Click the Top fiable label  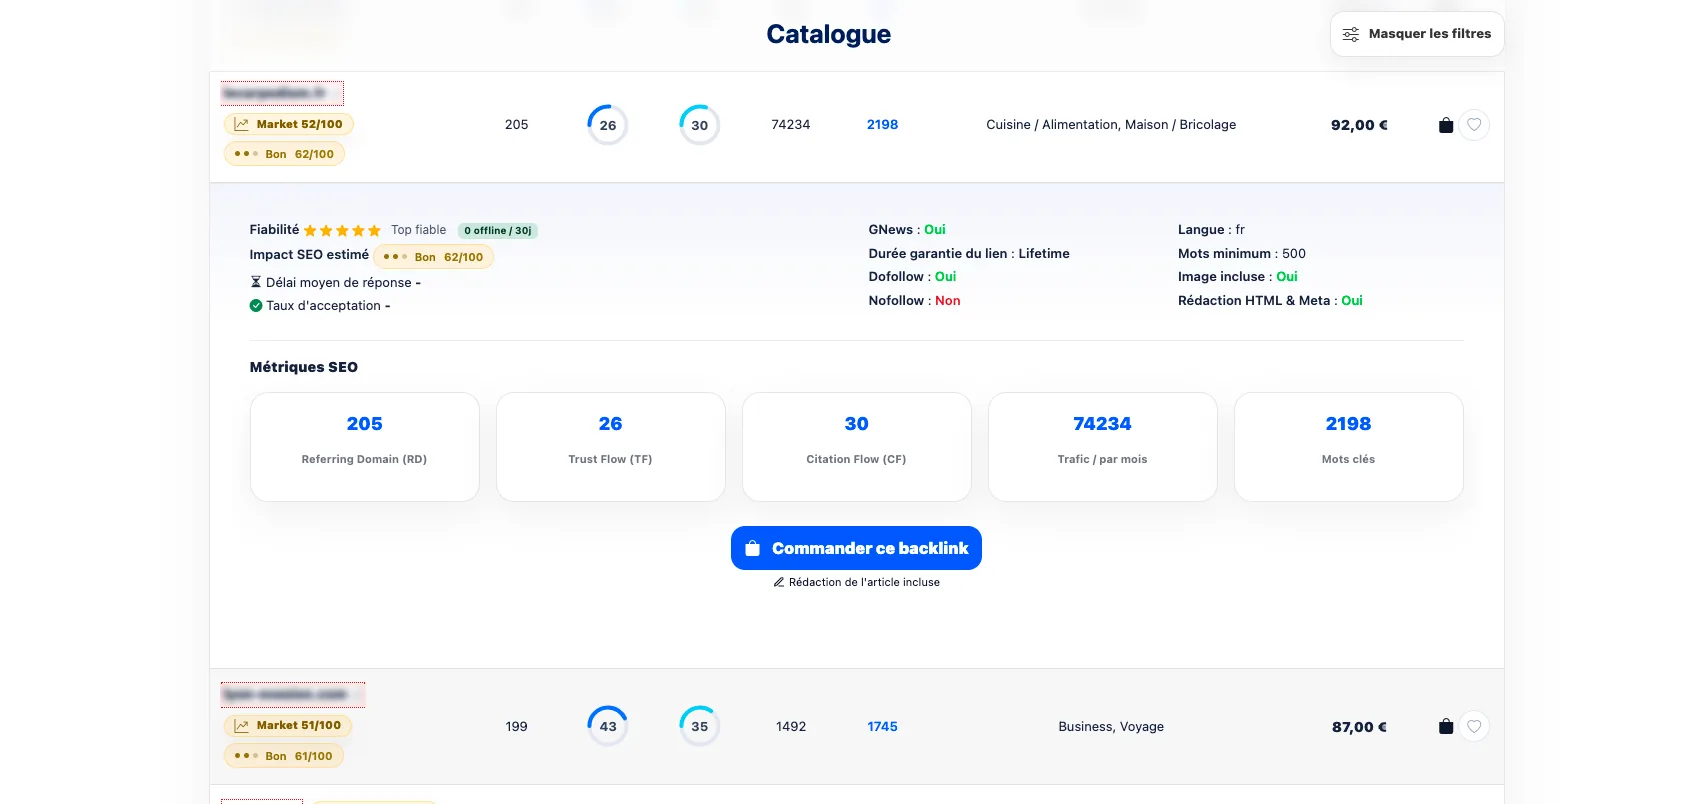pos(418,230)
